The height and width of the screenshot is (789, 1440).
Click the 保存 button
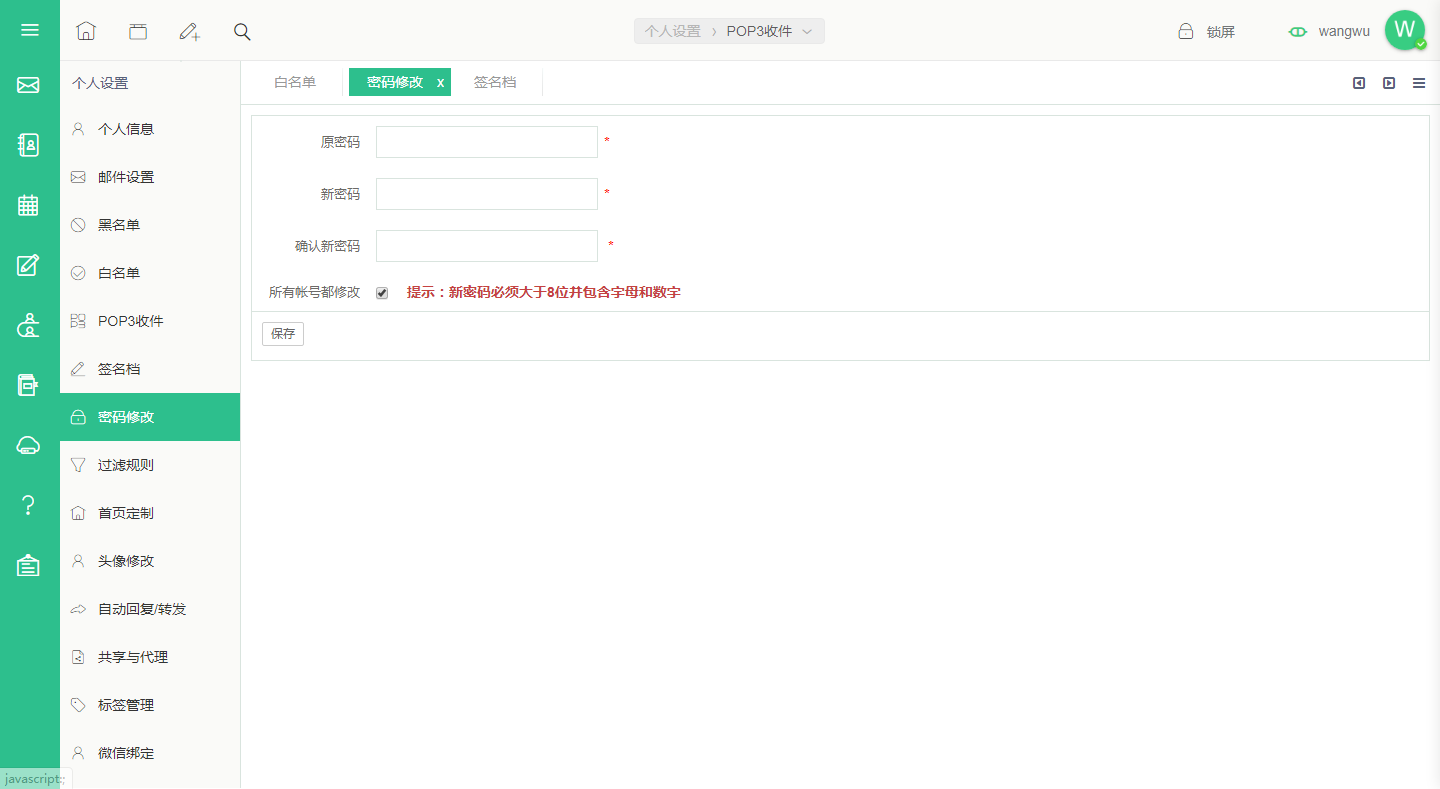point(283,334)
